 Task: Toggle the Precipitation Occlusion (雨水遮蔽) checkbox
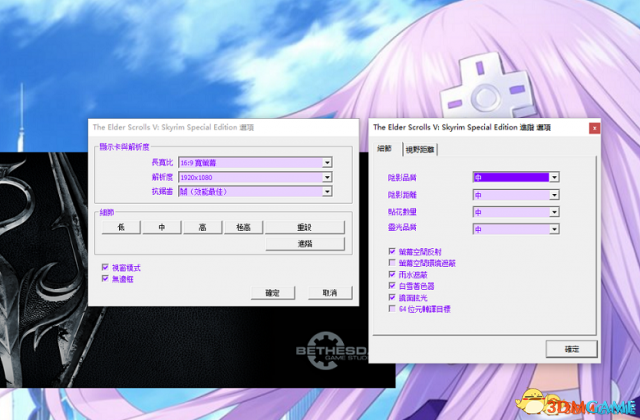(x=392, y=274)
